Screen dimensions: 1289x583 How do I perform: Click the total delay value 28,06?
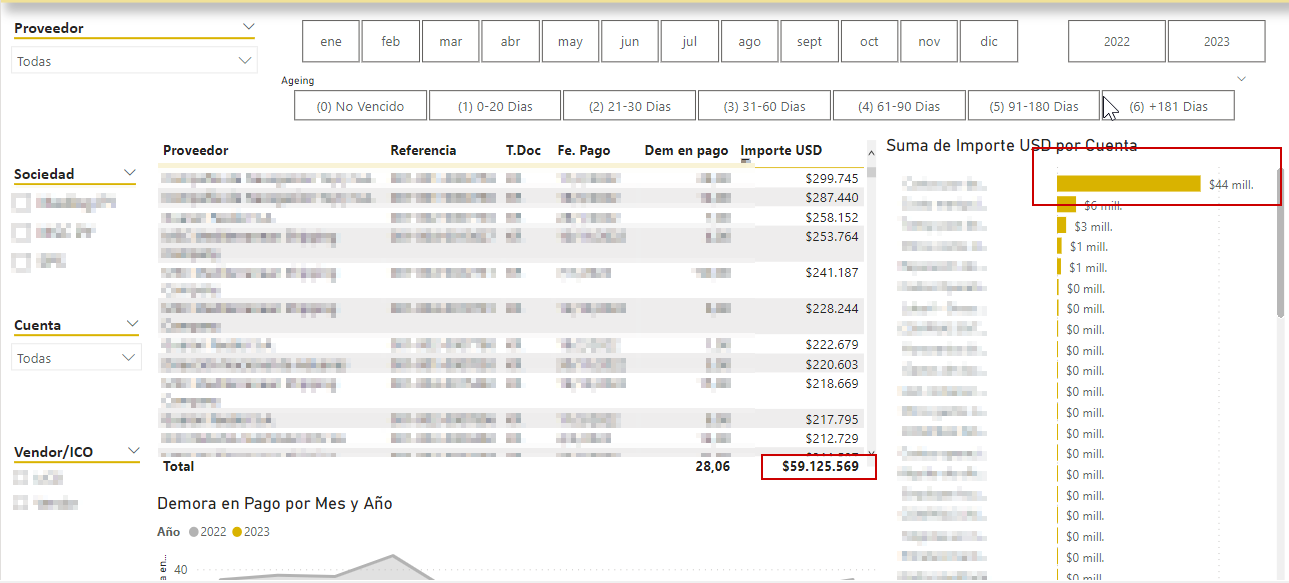[x=713, y=467]
